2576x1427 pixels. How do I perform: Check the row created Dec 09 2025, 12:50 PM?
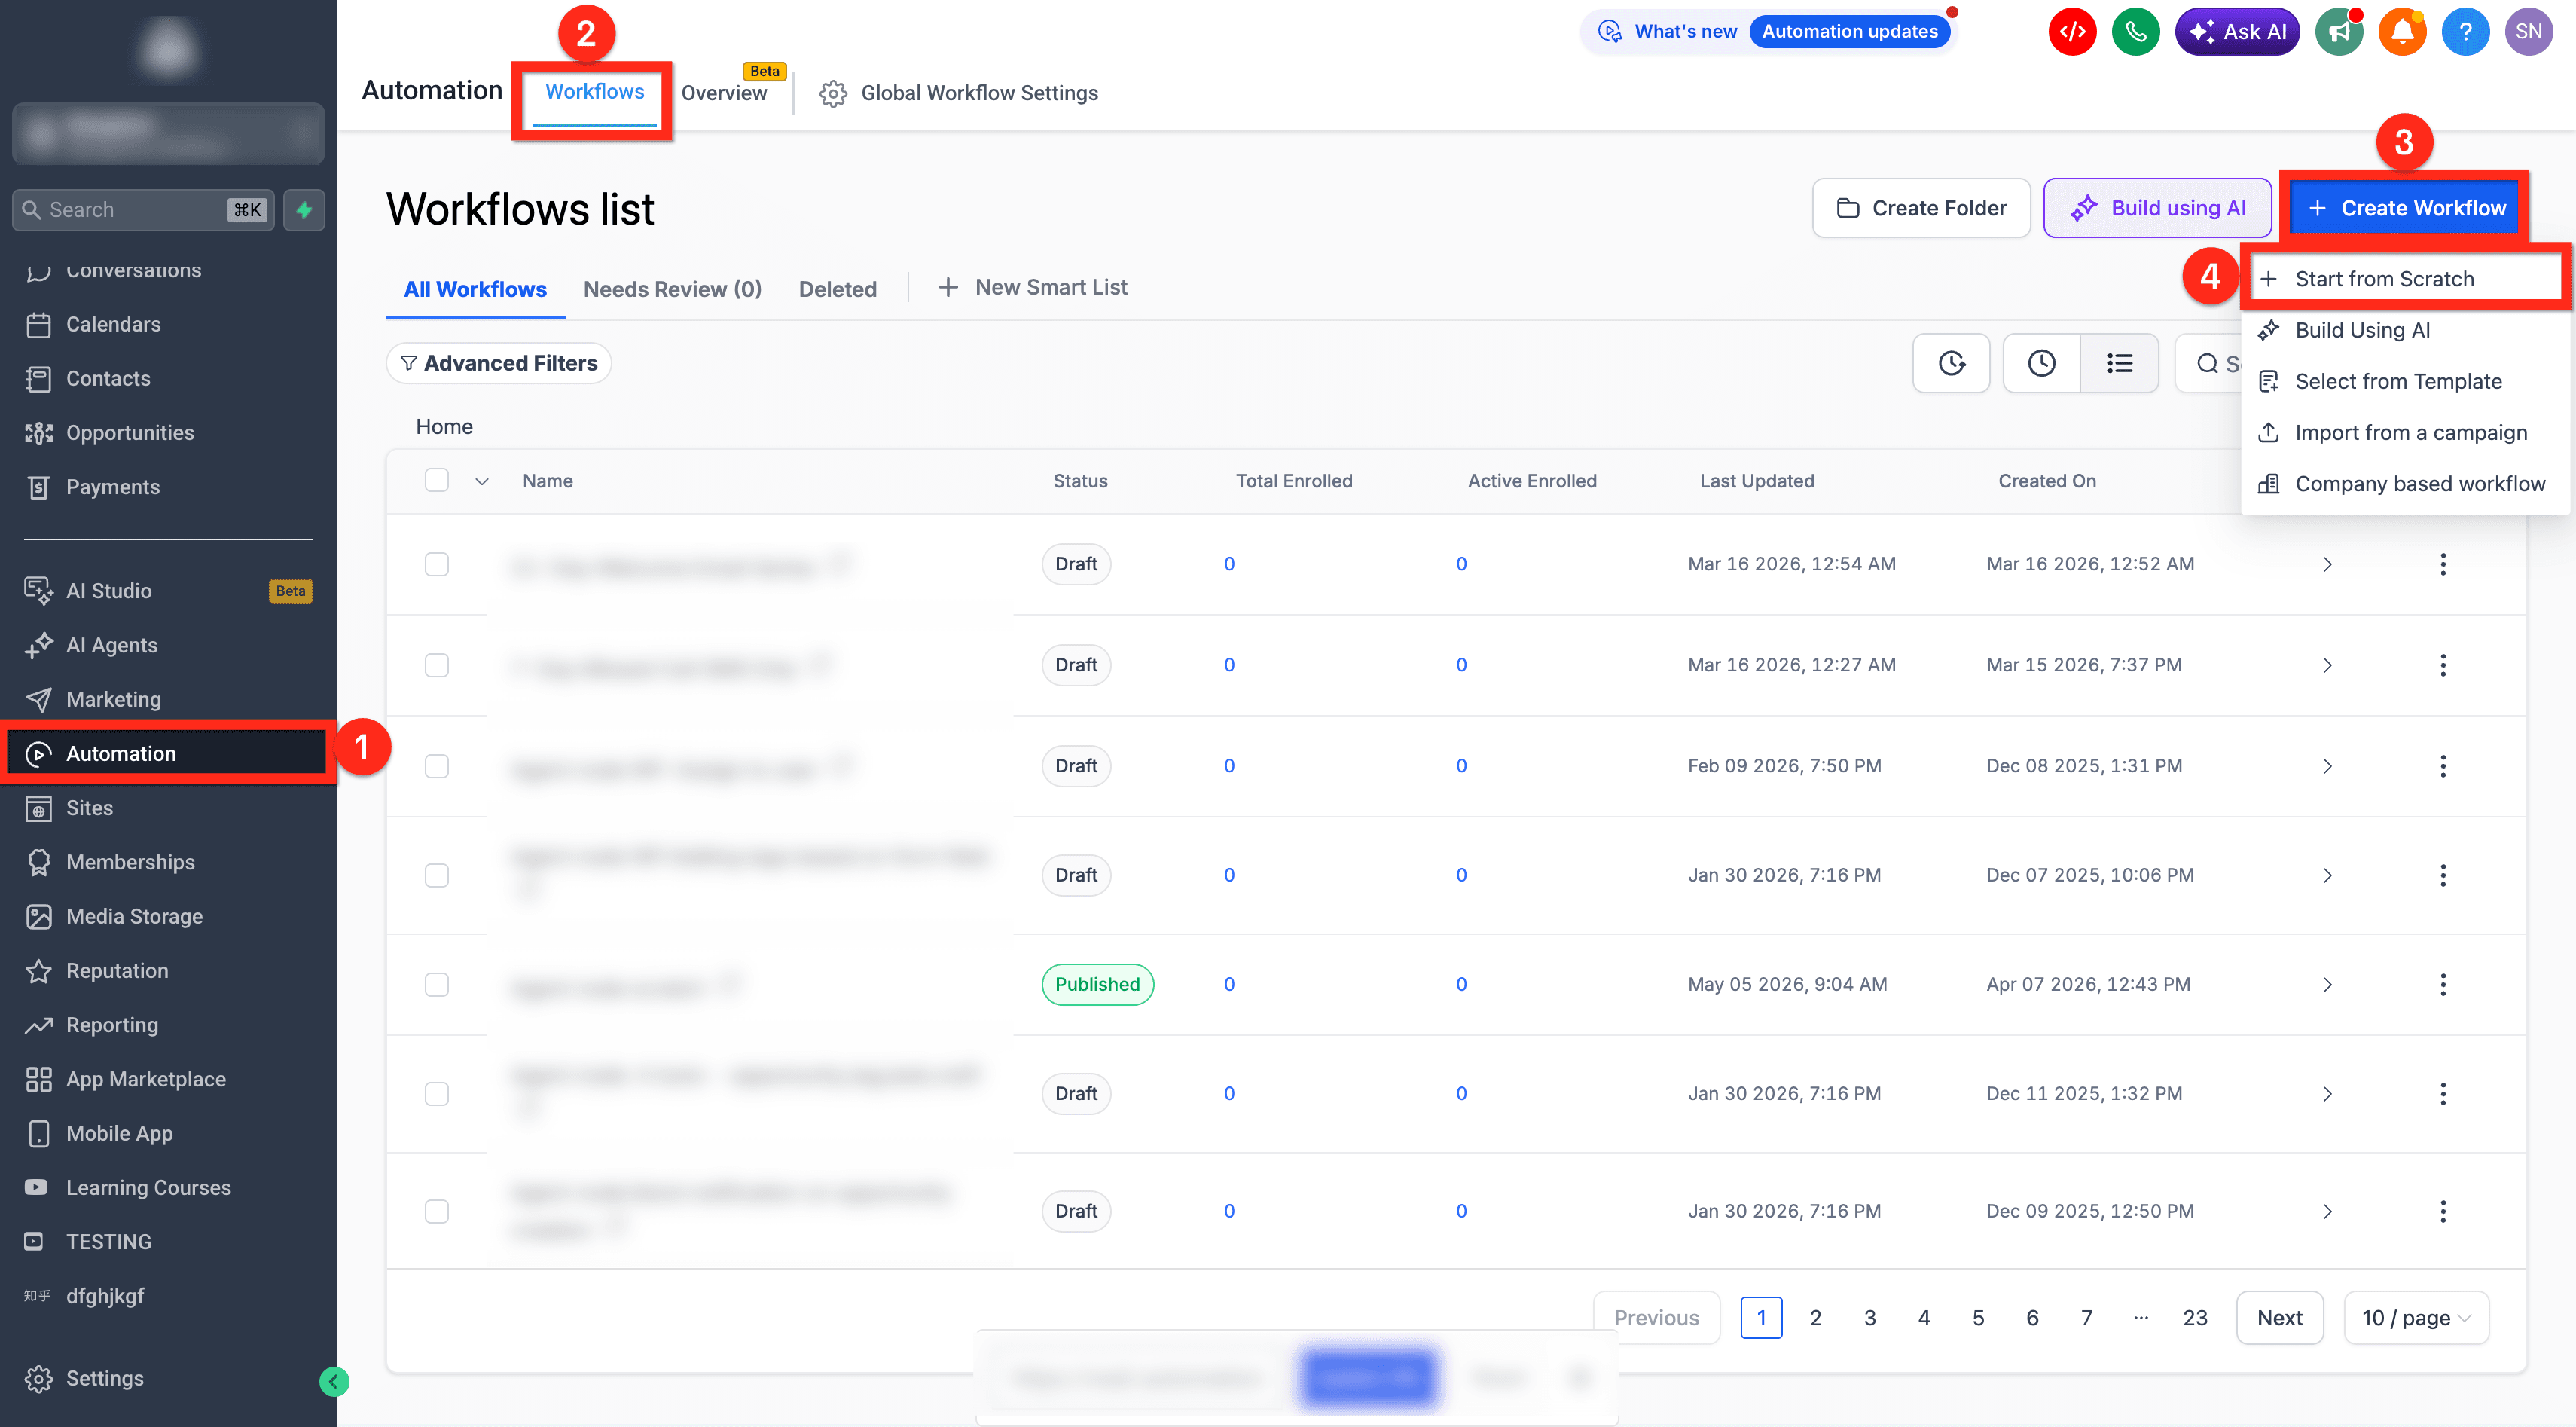click(x=437, y=1211)
